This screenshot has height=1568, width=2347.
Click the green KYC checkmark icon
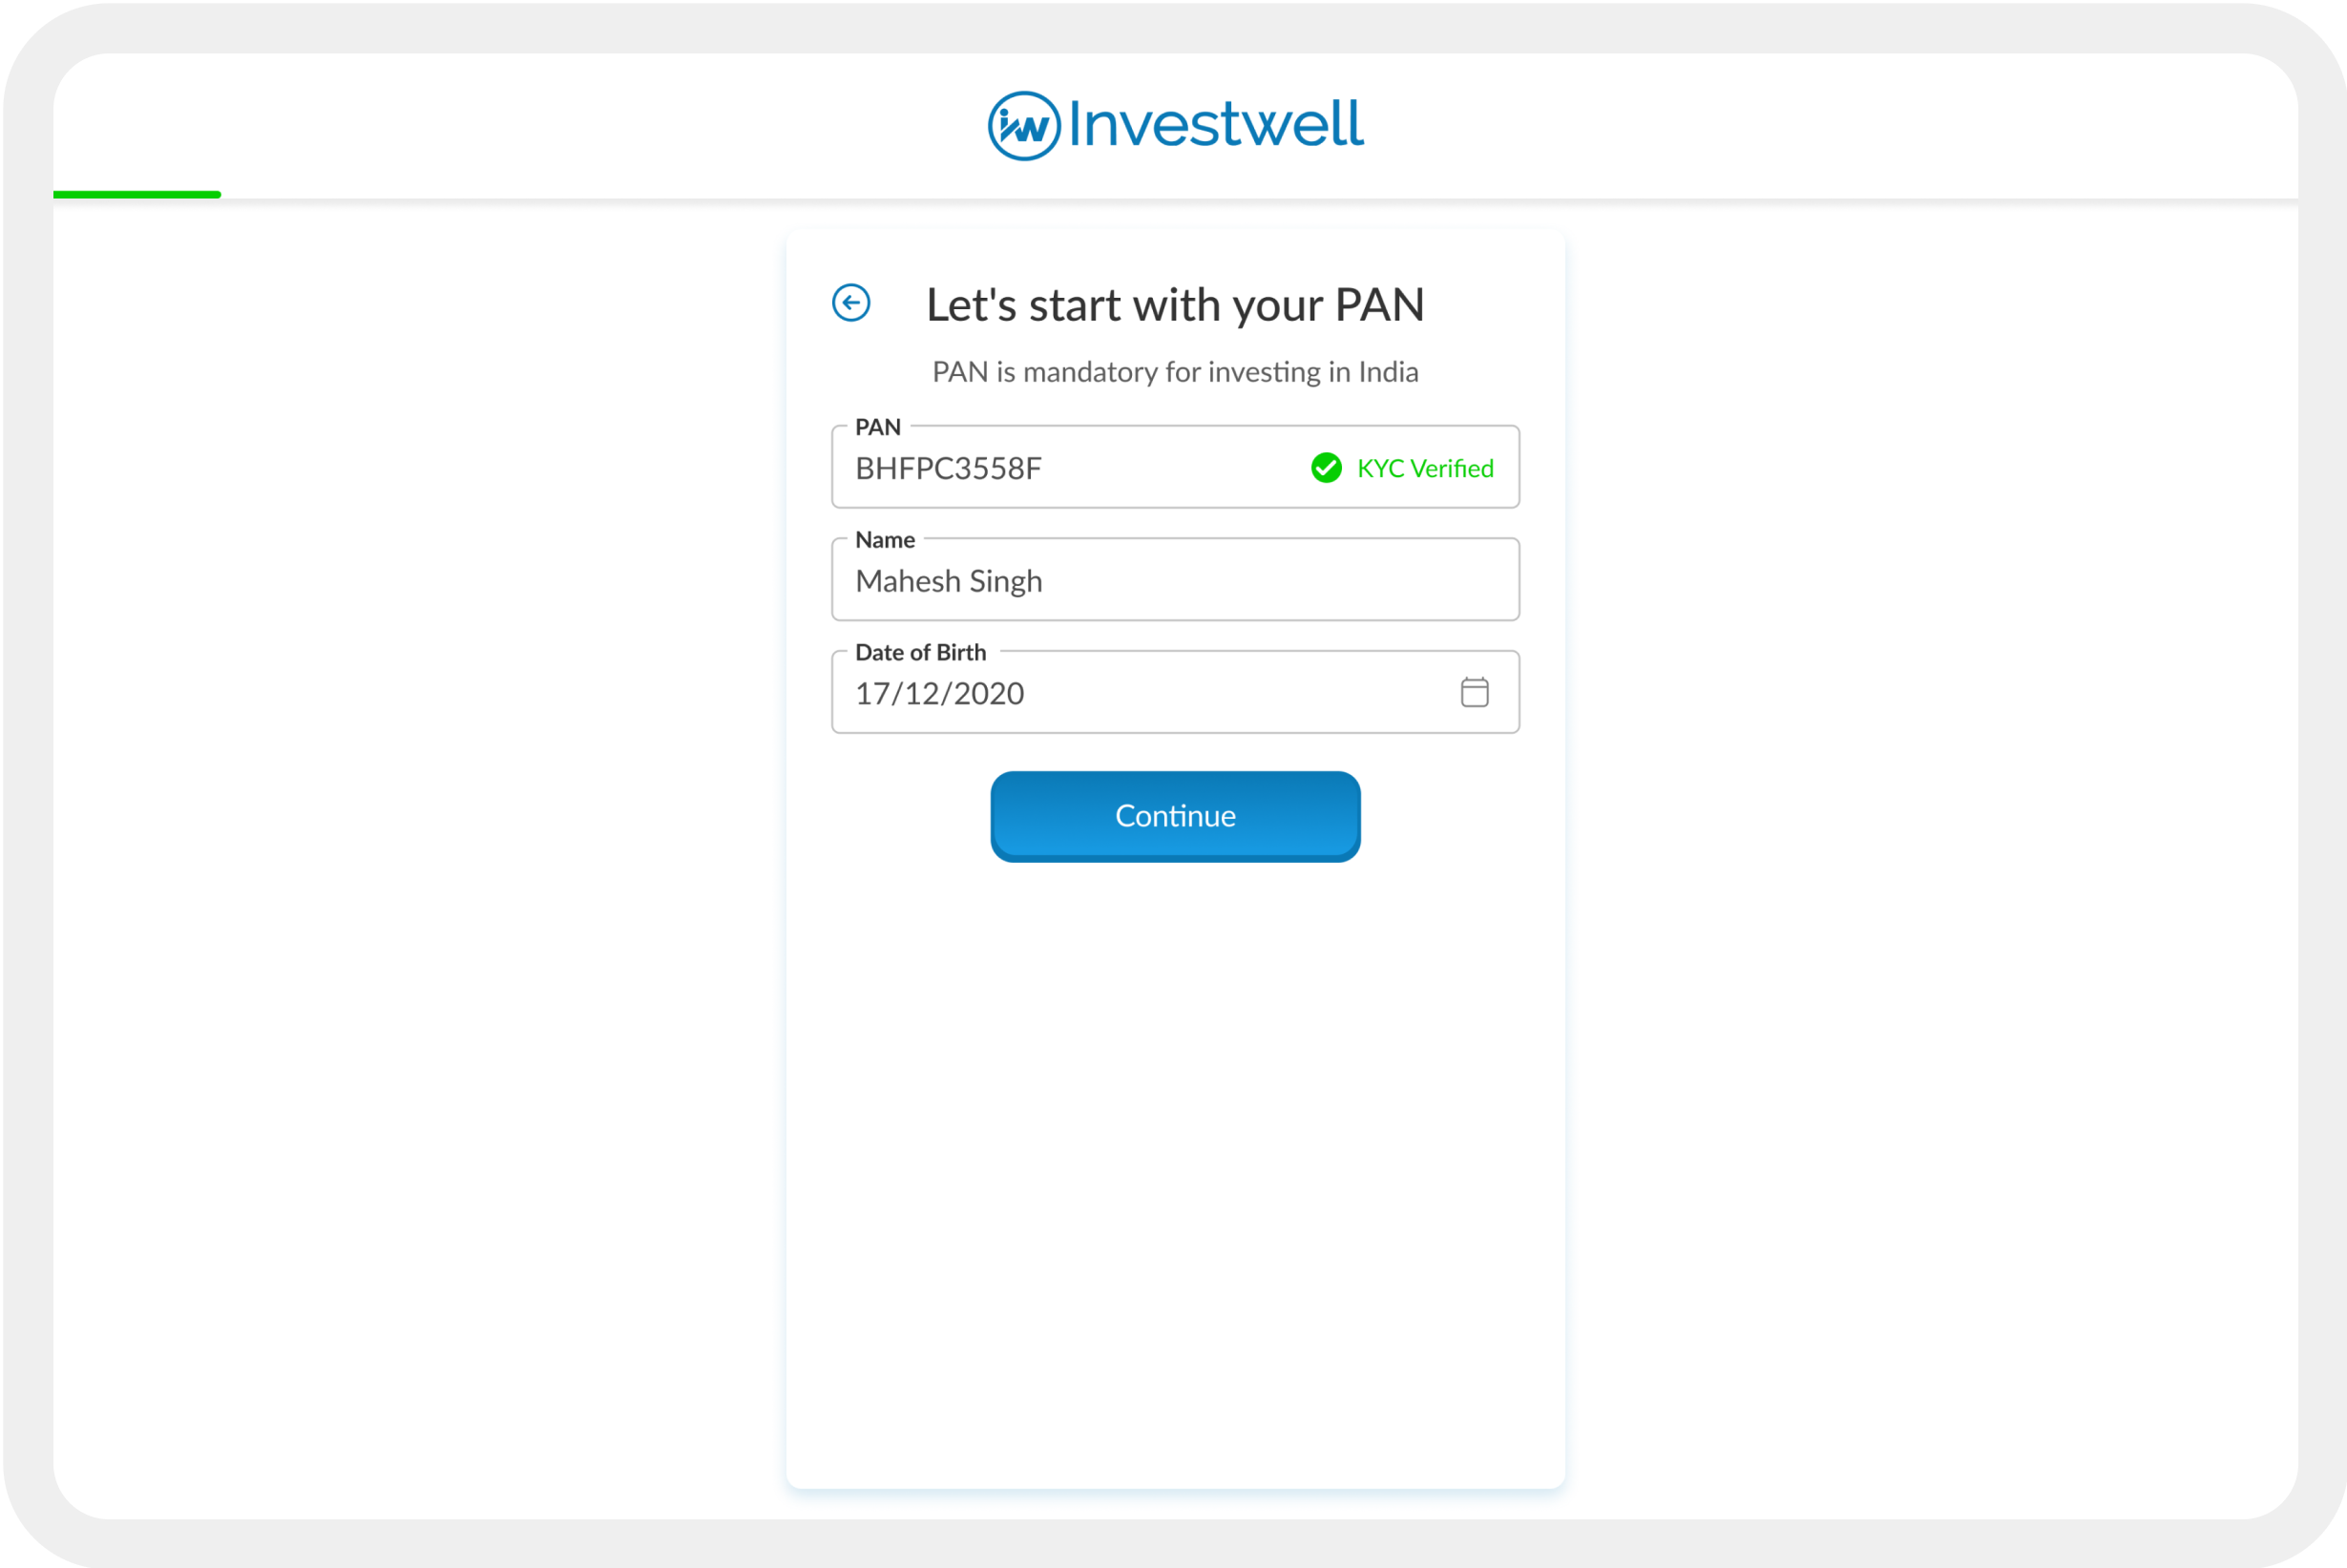tap(1326, 468)
